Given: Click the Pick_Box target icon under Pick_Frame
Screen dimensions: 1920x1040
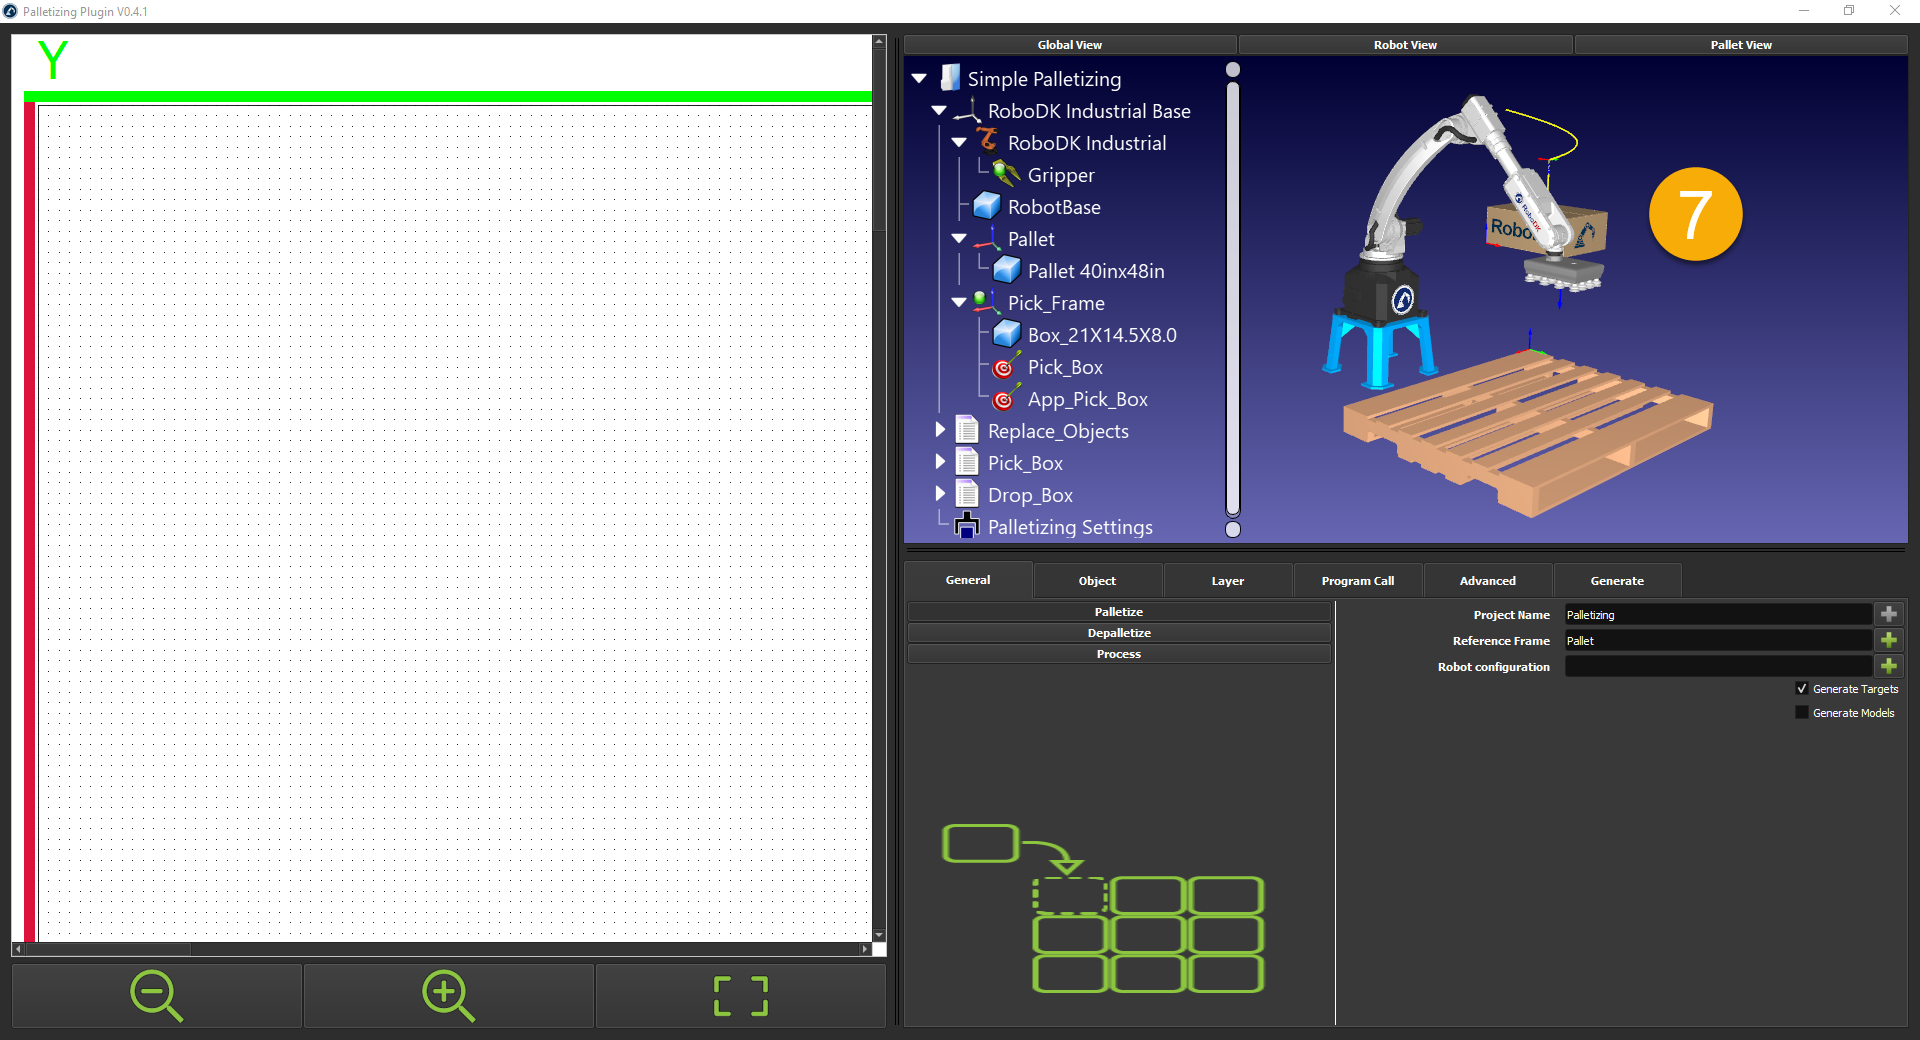Looking at the screenshot, I should click(1005, 367).
